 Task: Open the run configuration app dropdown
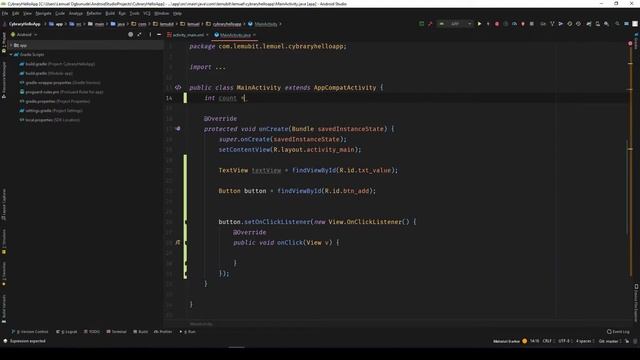click(x=456, y=24)
